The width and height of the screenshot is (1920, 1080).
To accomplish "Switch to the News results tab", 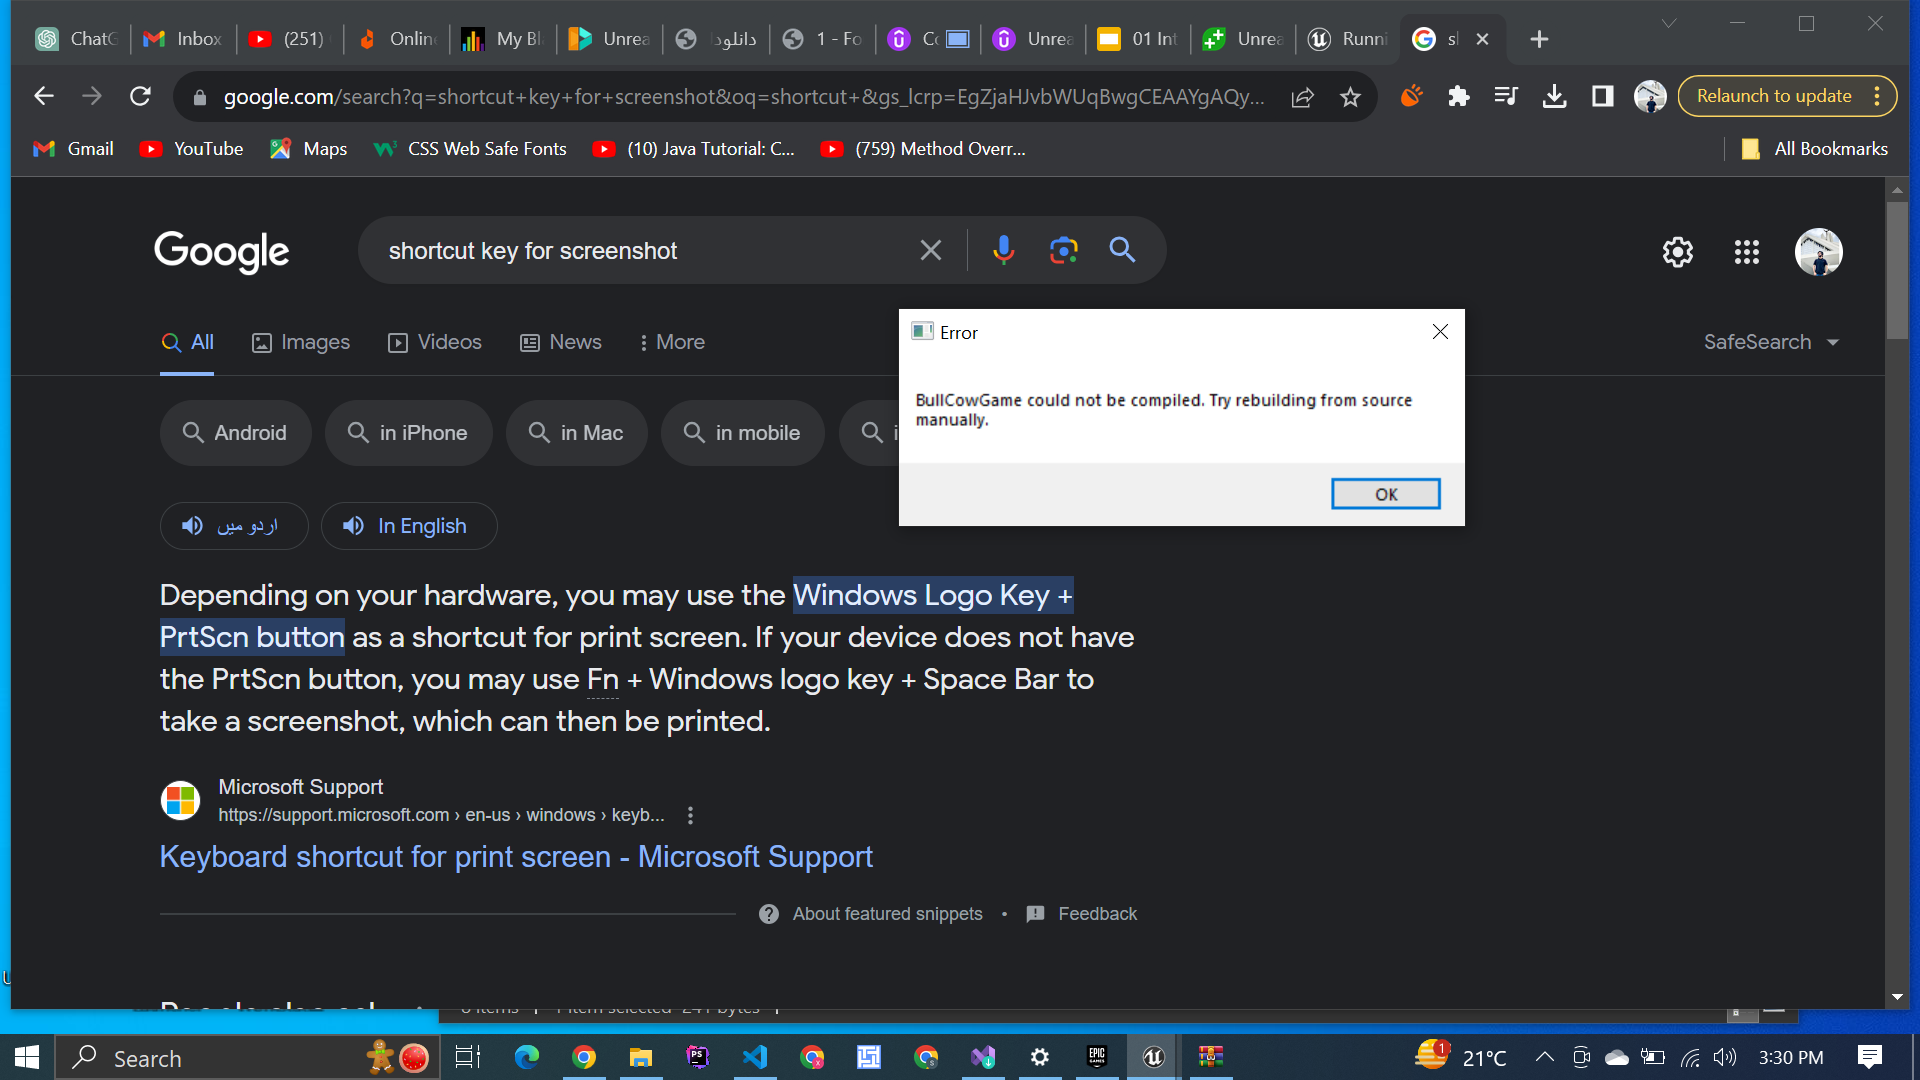I will [560, 342].
